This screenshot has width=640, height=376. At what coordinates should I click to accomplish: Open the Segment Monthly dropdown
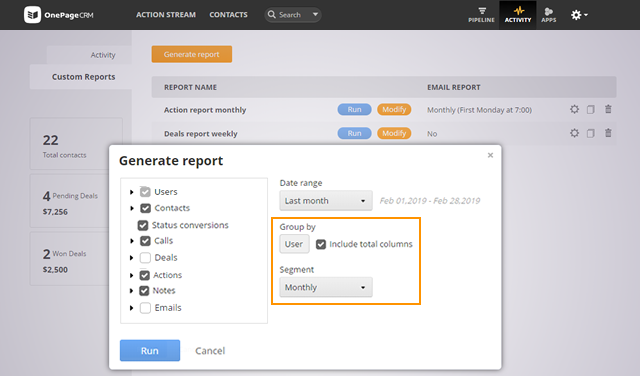(x=326, y=287)
